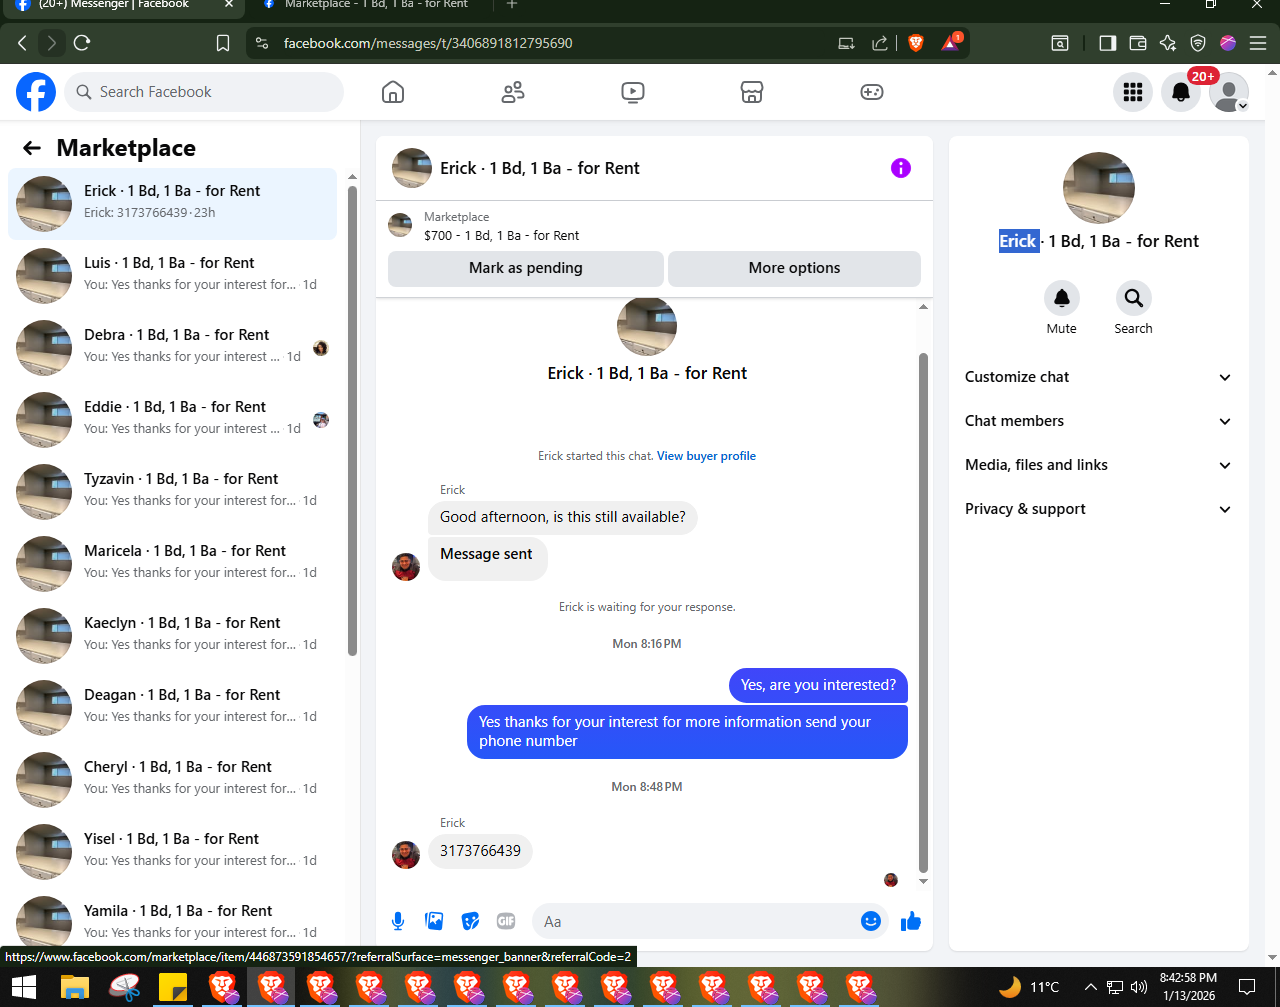Click Erick's avatar in right panel
Viewport: 1280px width, 1007px height.
coord(1098,188)
